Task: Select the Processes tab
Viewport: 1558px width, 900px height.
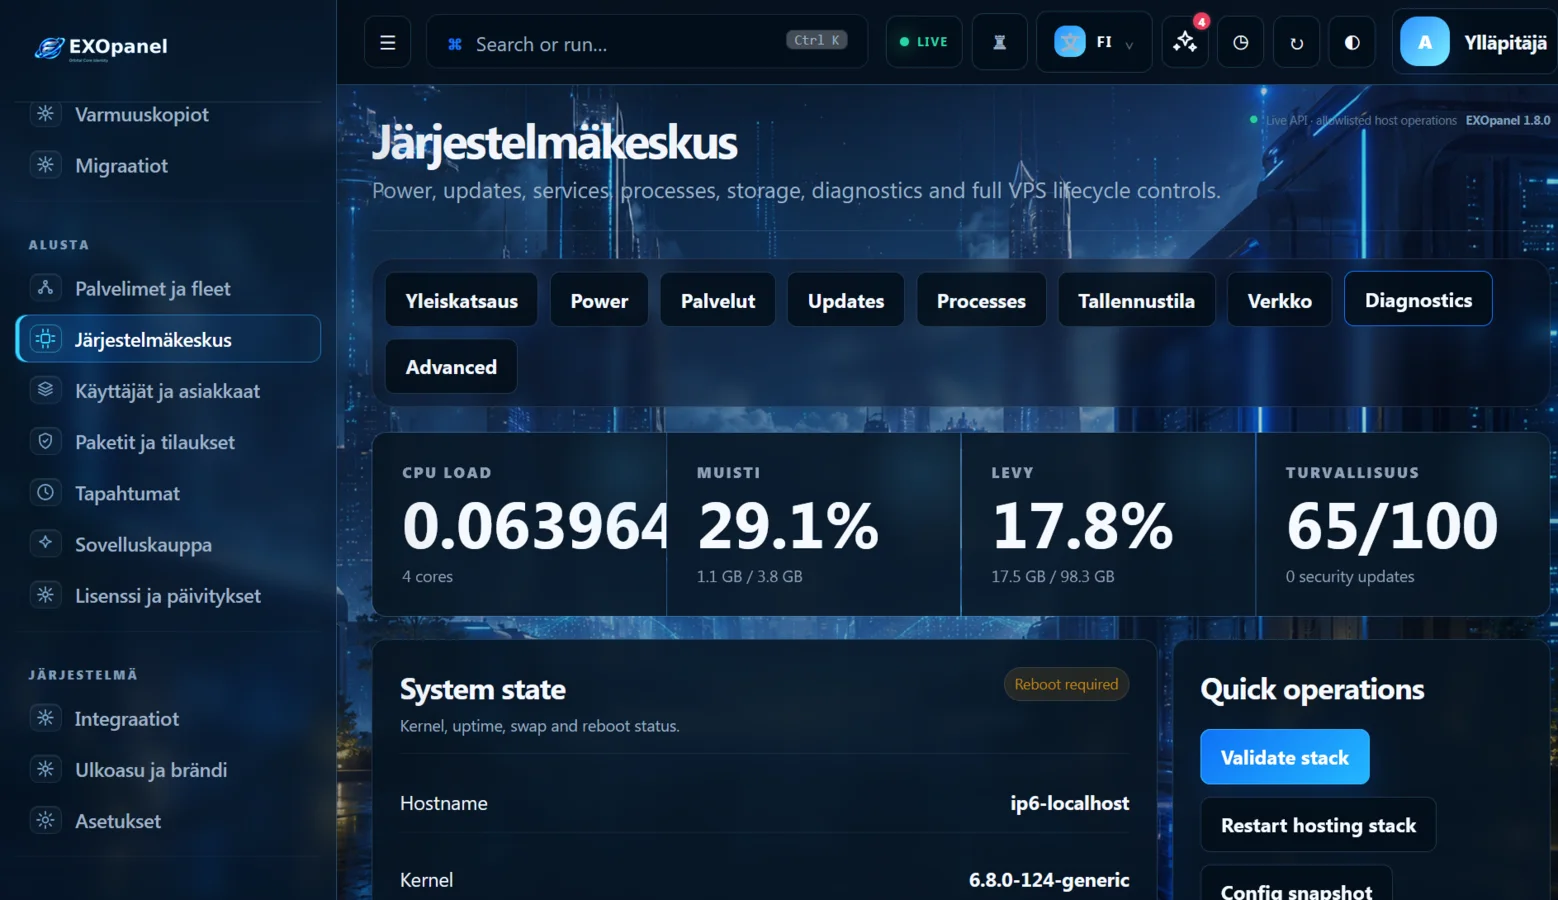Action: [x=981, y=300]
